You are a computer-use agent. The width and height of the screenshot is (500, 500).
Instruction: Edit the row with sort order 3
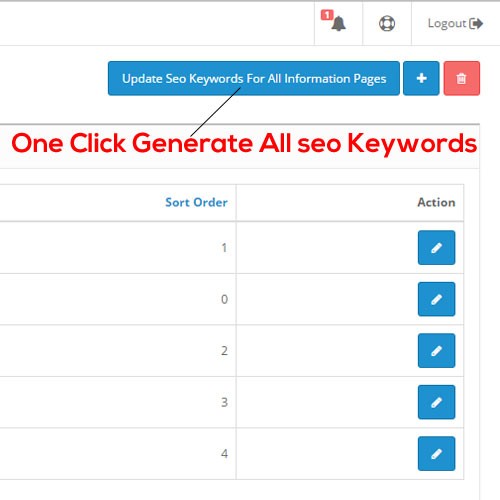pos(436,402)
